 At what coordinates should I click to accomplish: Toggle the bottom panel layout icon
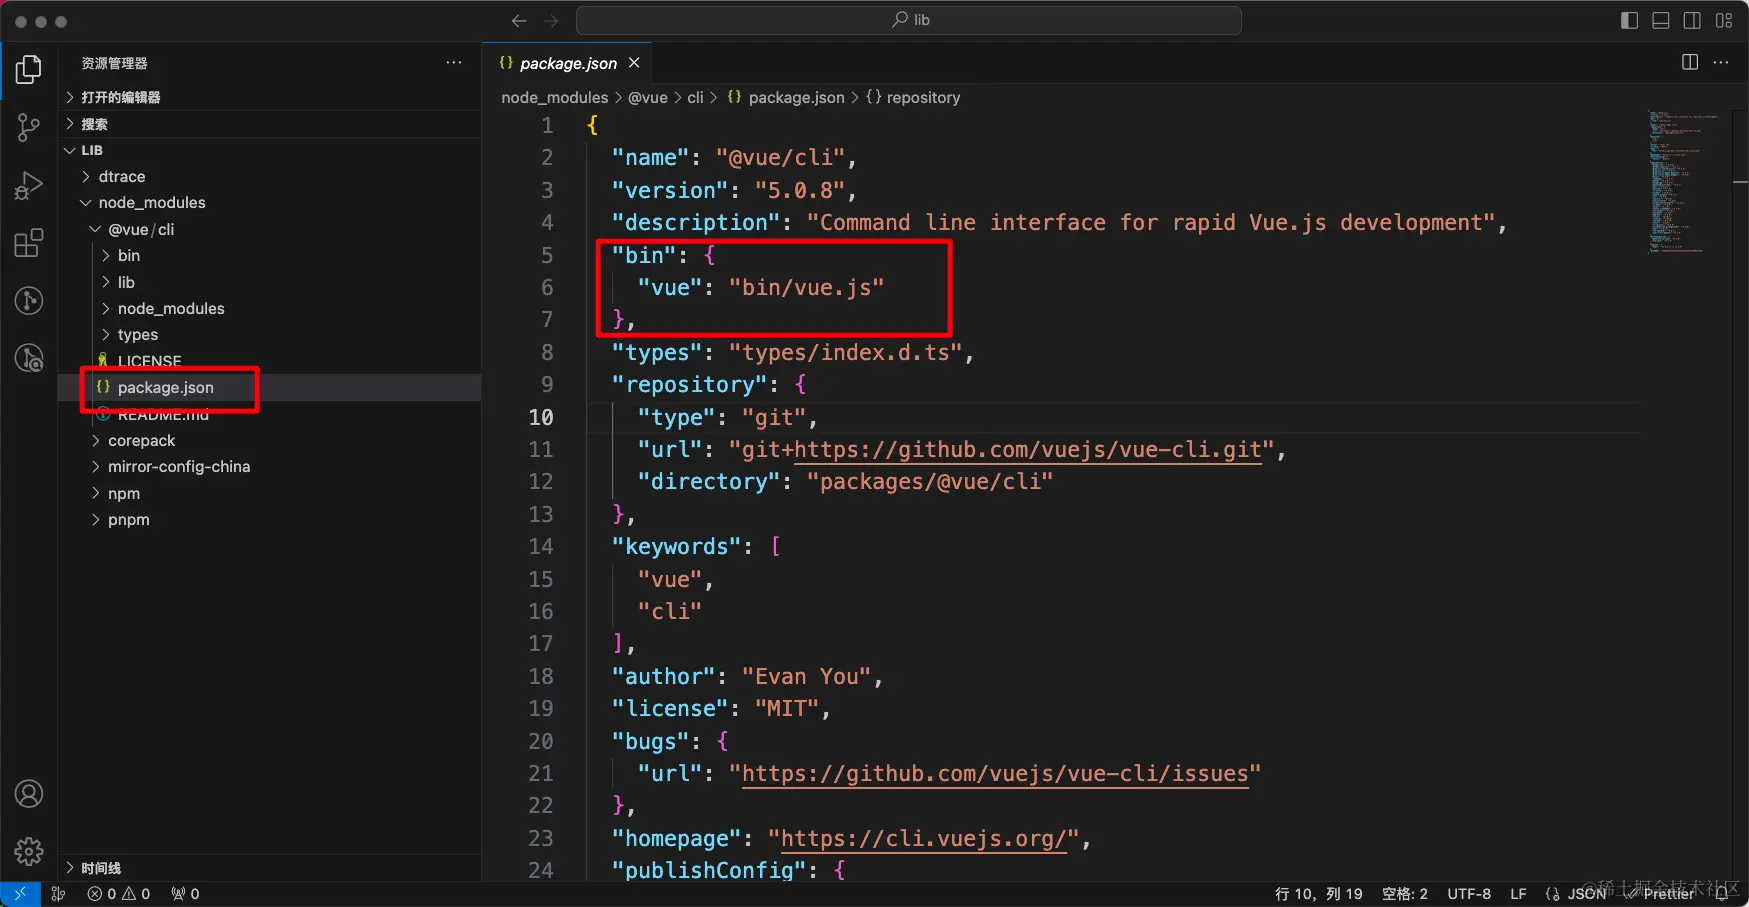(1661, 20)
